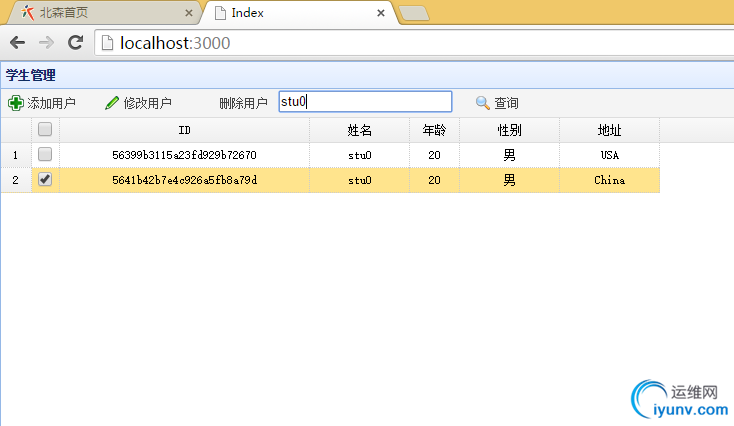Focus the search field containing stu0
This screenshot has height=426, width=734.
click(365, 102)
